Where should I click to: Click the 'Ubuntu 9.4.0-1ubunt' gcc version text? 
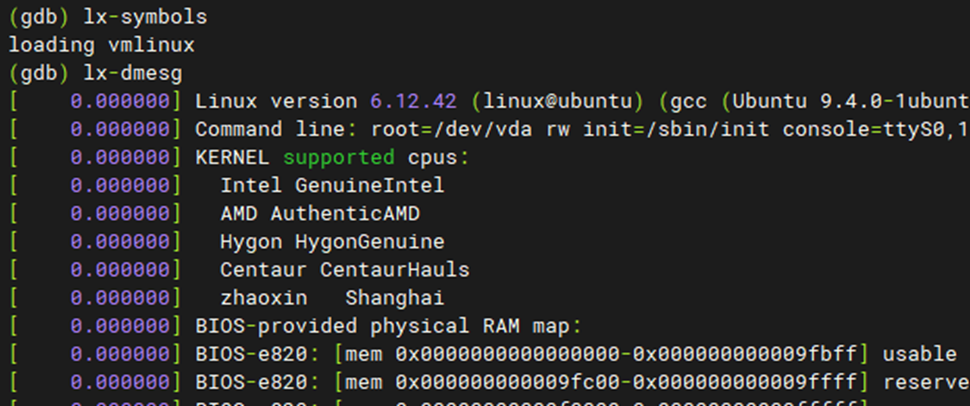pos(851,102)
